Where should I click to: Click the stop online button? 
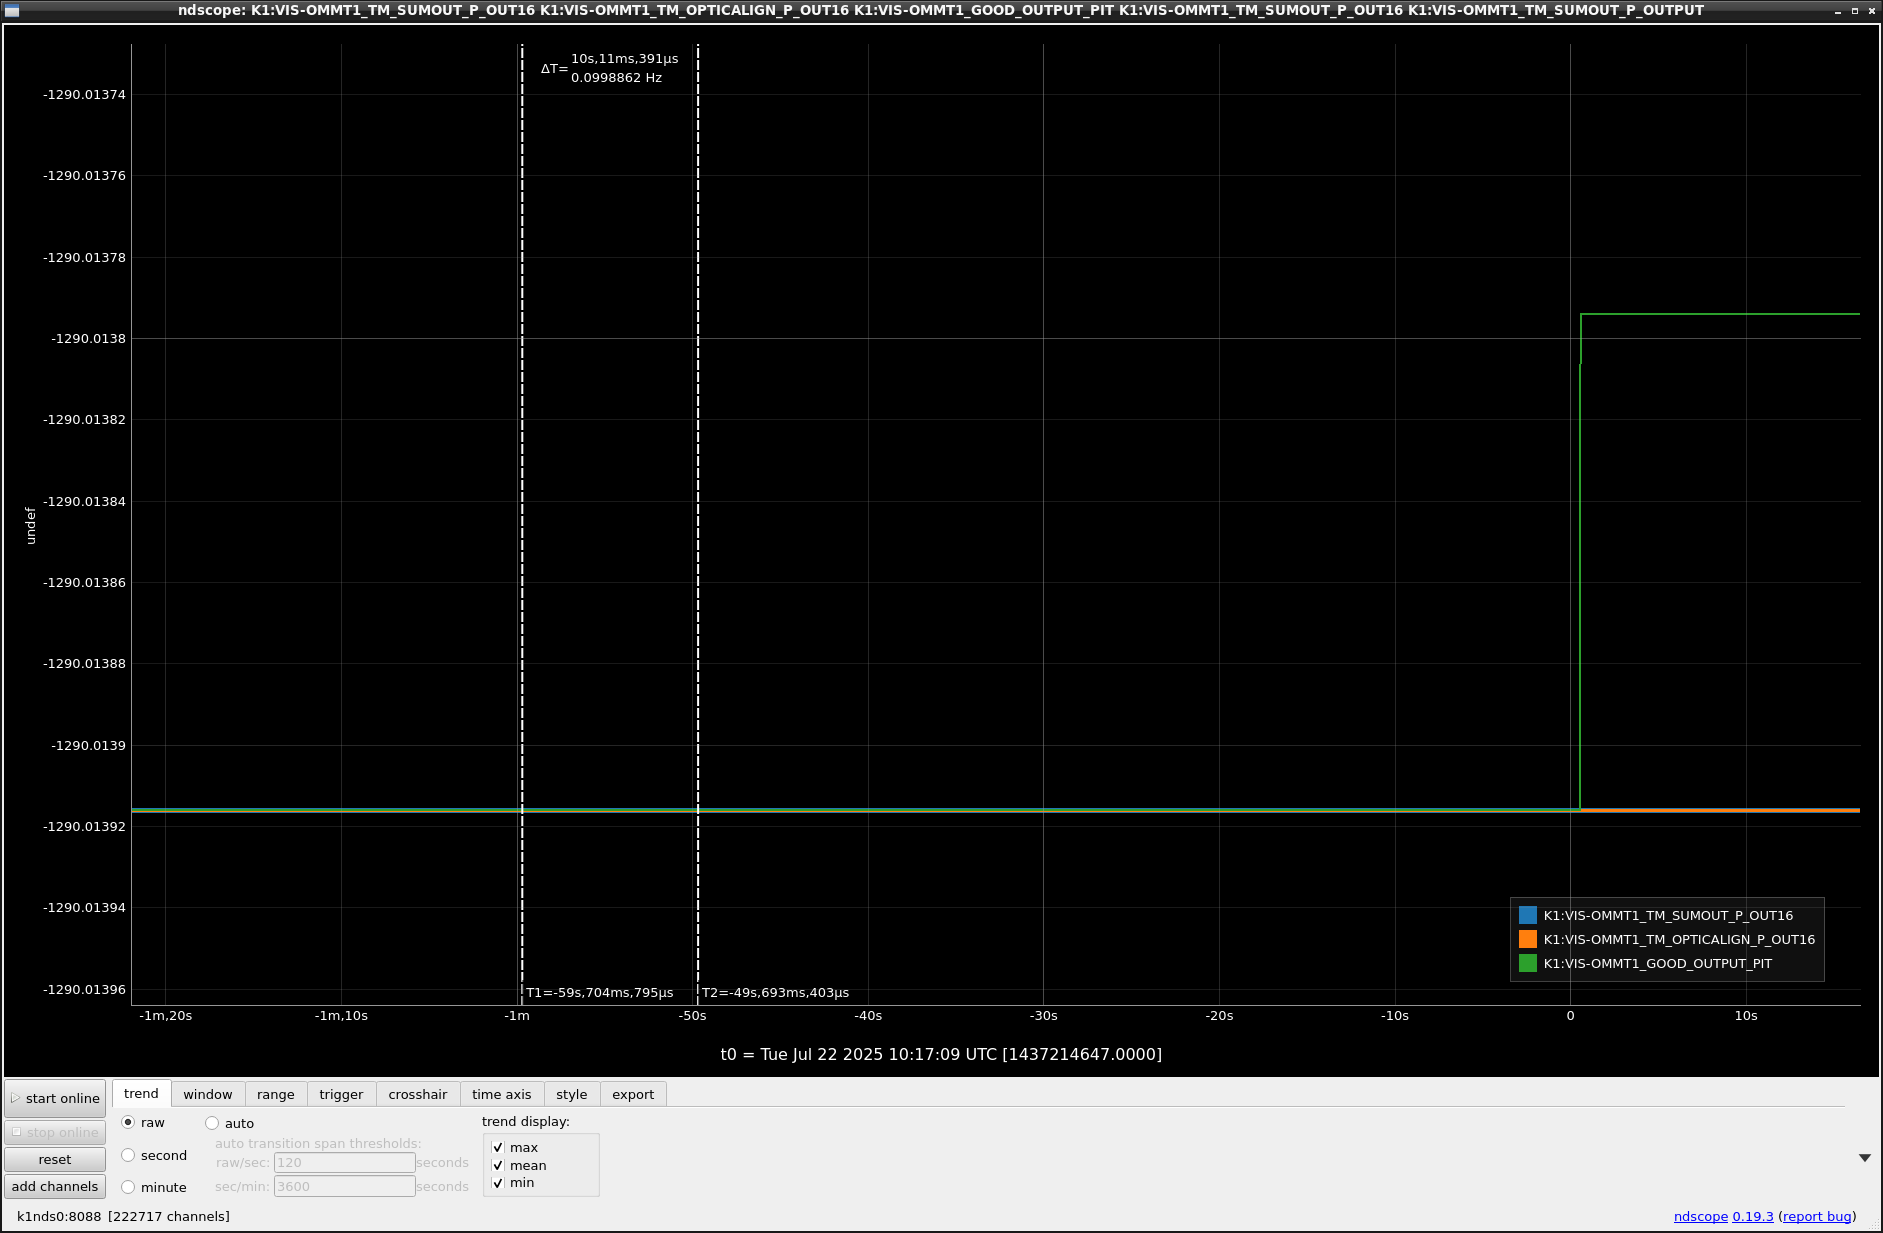pos(55,1132)
